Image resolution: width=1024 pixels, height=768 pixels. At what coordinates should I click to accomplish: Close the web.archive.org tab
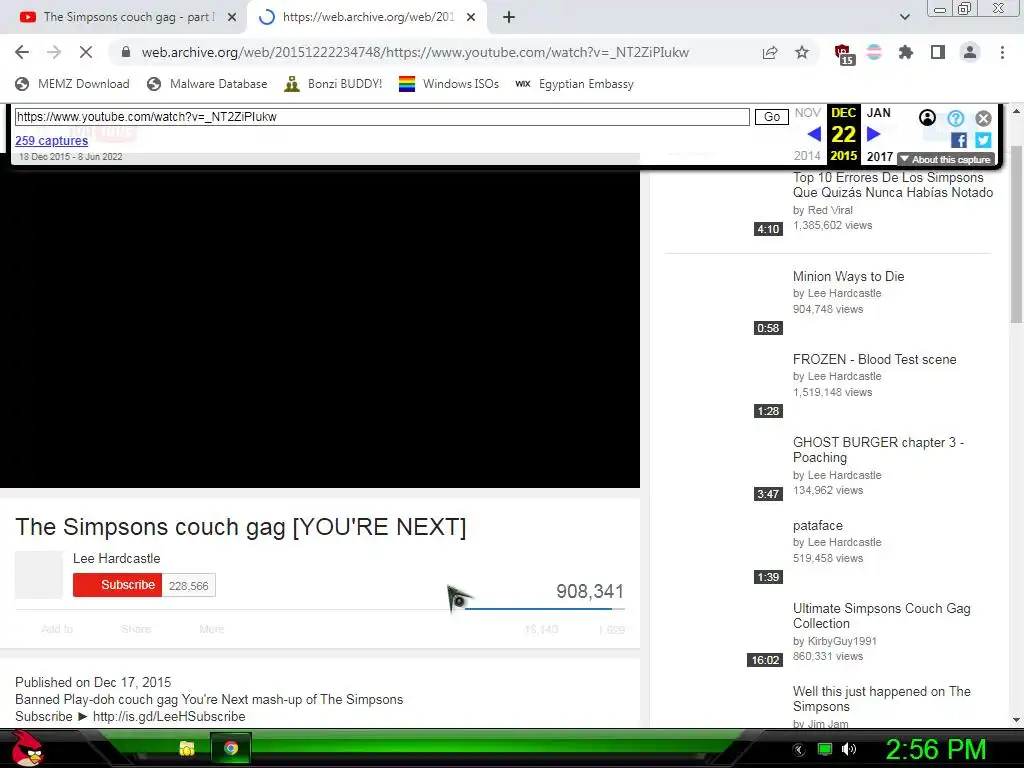coord(471,17)
